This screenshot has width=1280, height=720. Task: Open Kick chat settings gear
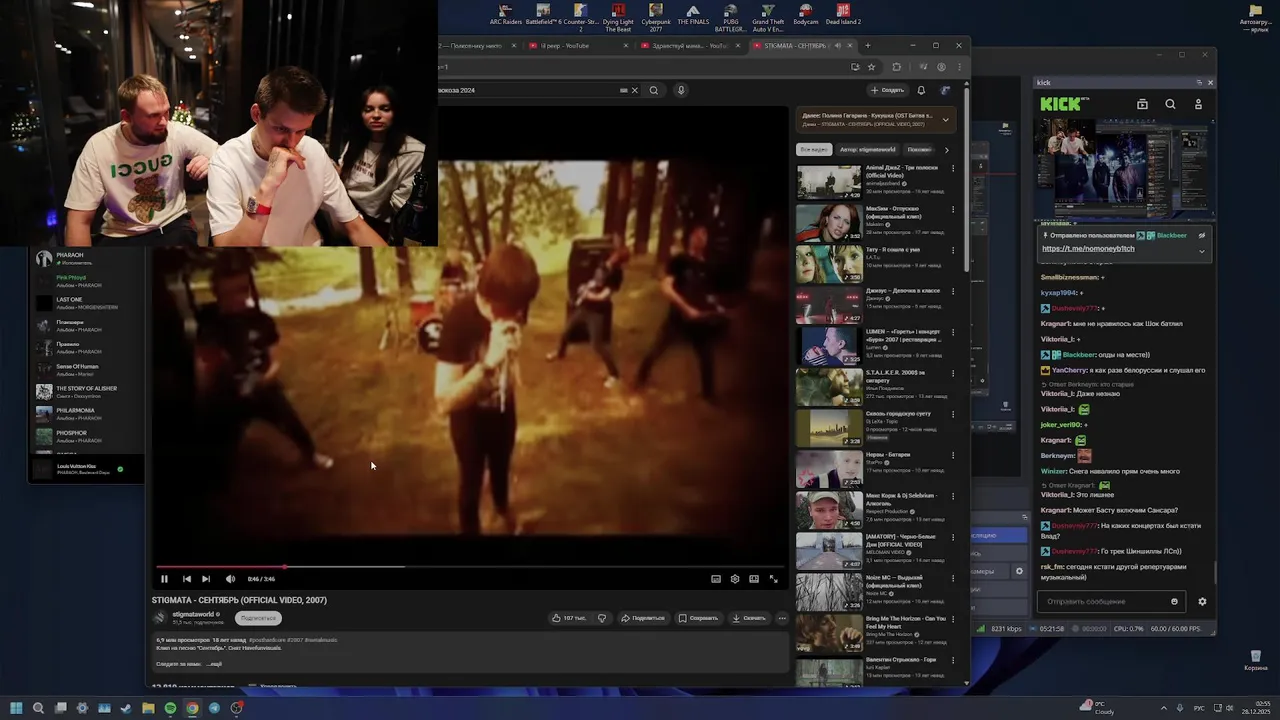pos(1202,601)
